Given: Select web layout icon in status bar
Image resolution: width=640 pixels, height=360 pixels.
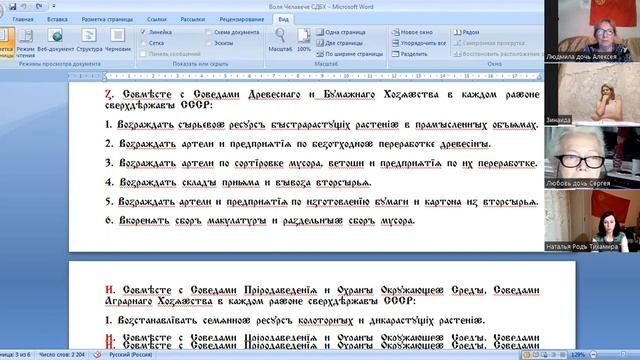Looking at the screenshot, I should 544,355.
